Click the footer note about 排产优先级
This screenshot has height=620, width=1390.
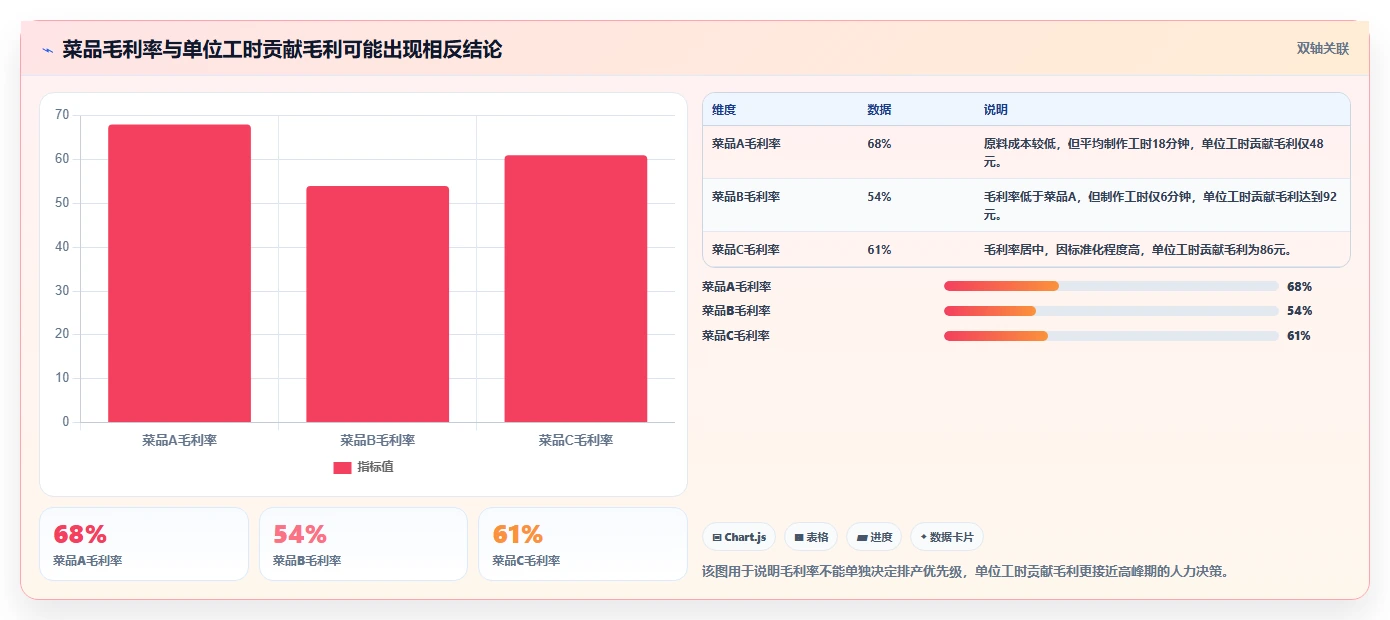click(965, 572)
